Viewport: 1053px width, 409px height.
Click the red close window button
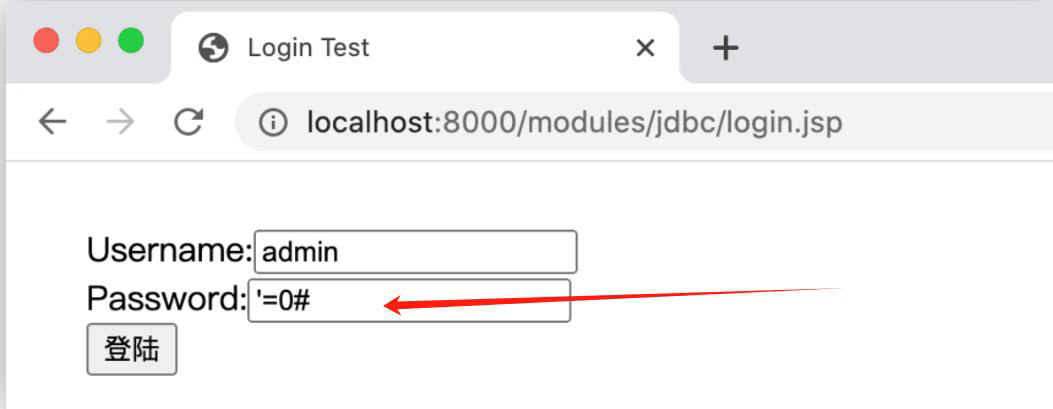pos(46,40)
